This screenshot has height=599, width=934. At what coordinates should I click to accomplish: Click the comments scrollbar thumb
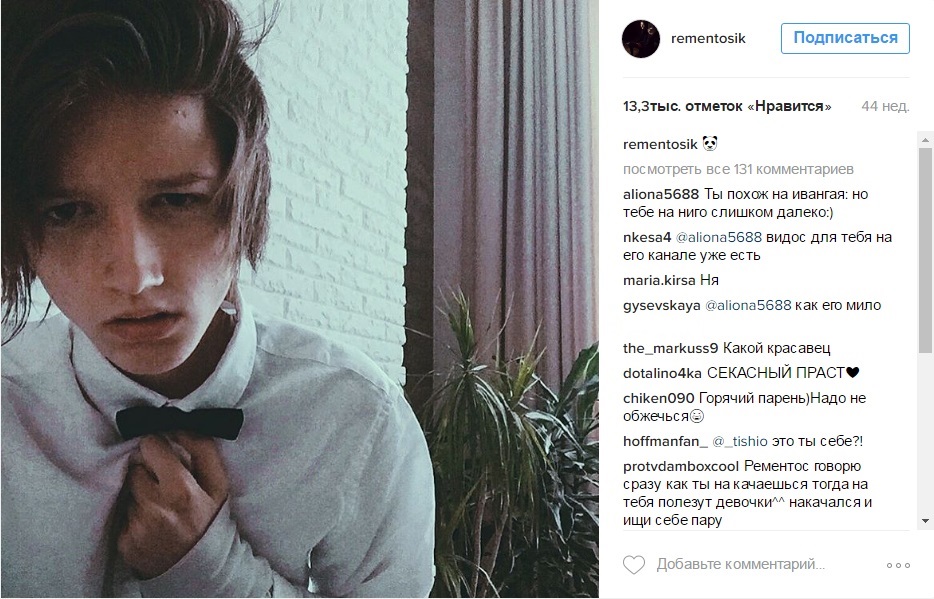click(925, 250)
